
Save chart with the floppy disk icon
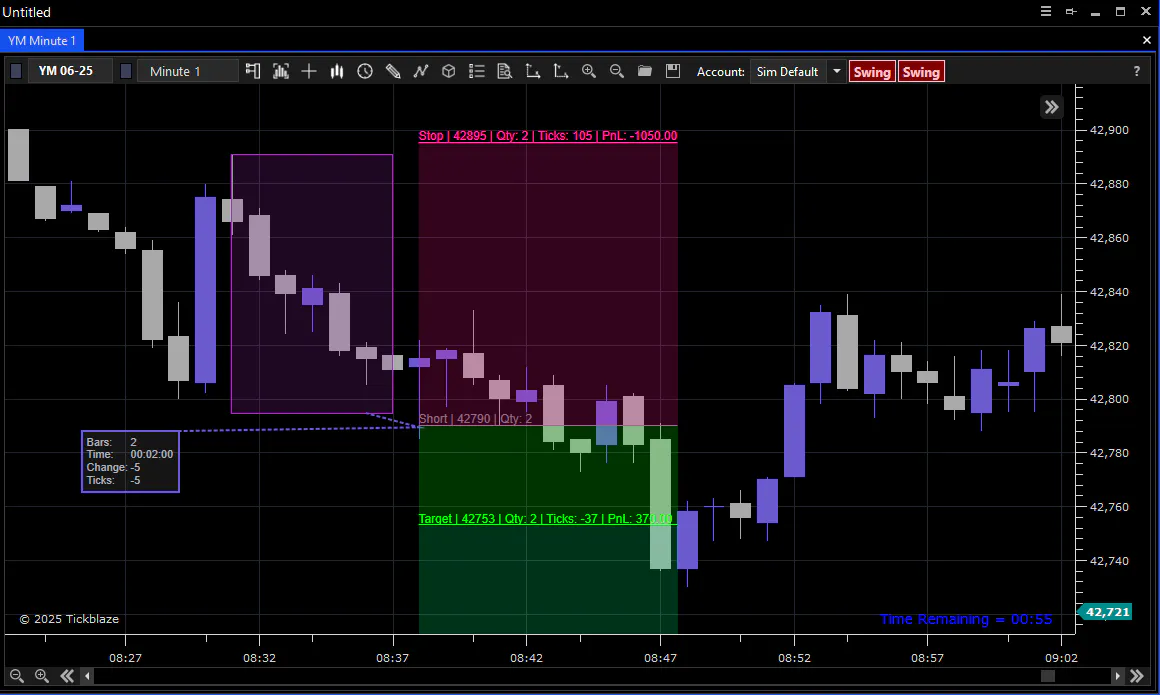[x=672, y=71]
